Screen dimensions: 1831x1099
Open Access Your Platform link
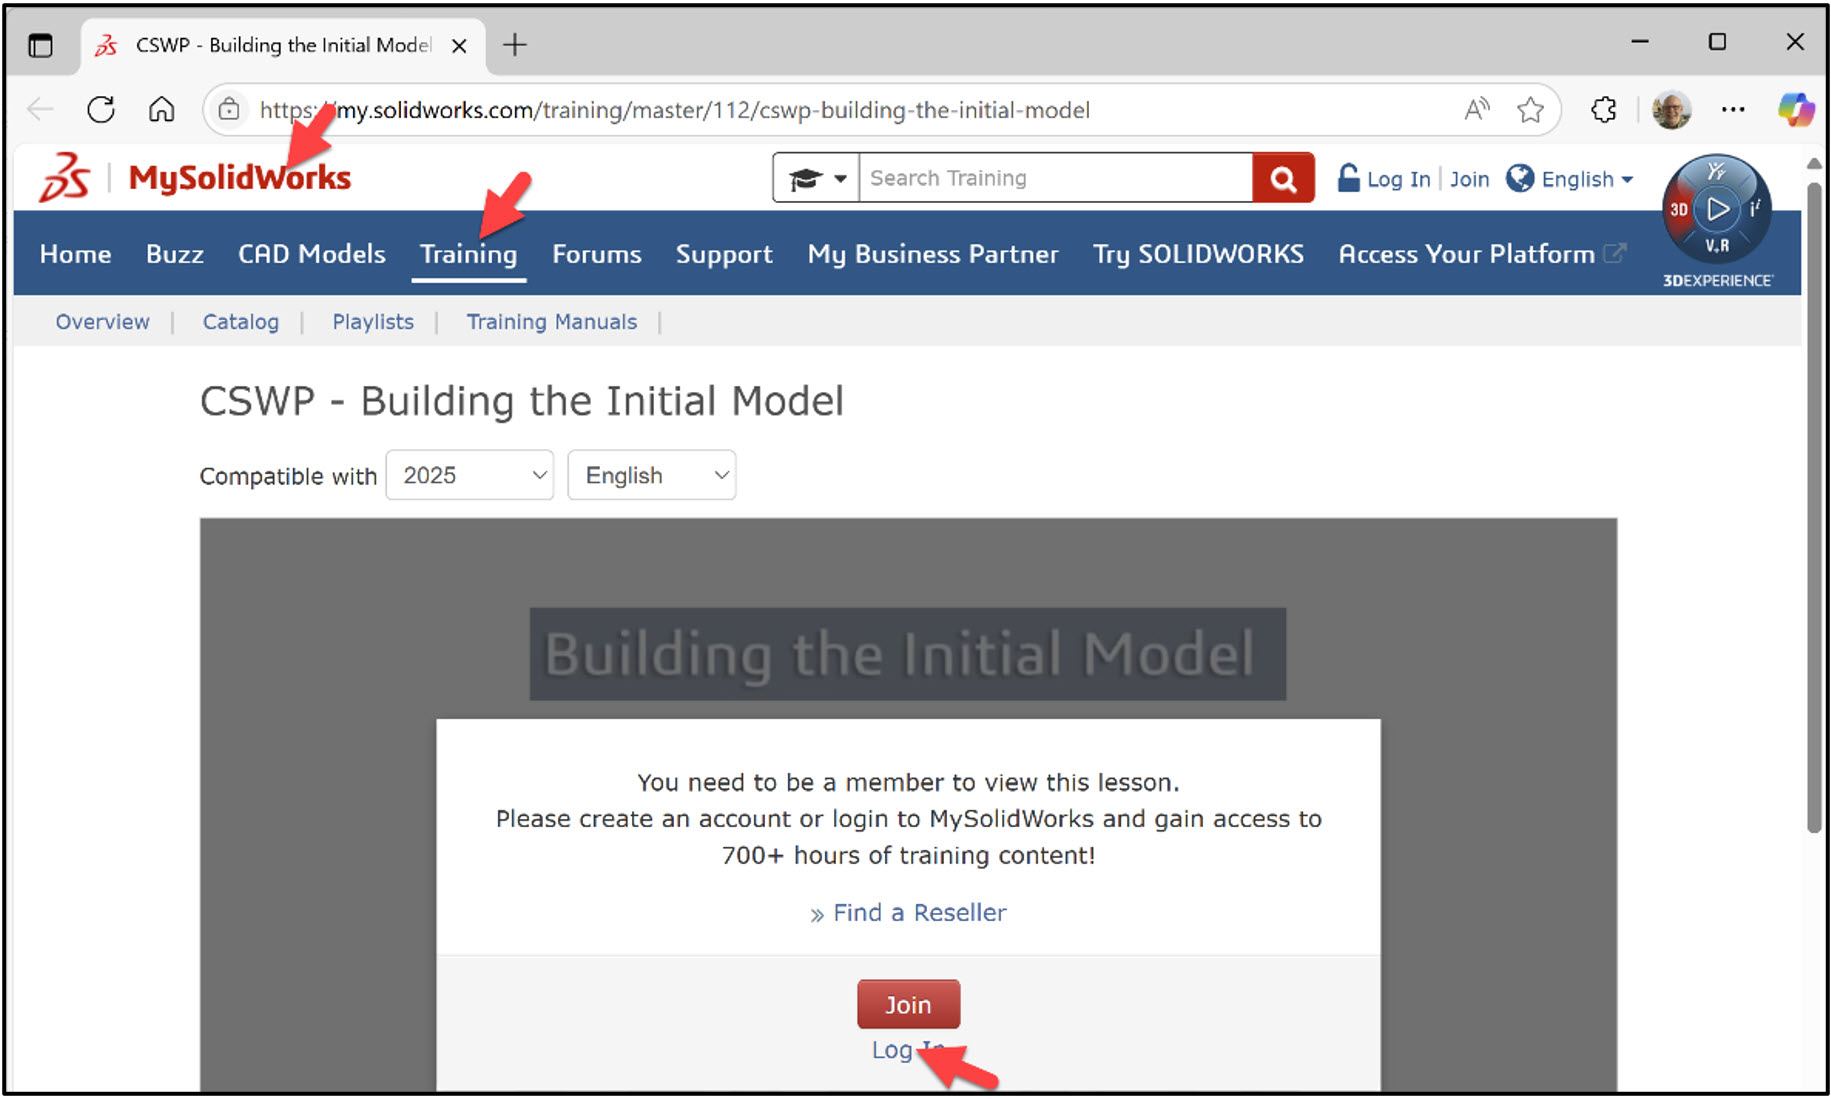click(x=1482, y=254)
